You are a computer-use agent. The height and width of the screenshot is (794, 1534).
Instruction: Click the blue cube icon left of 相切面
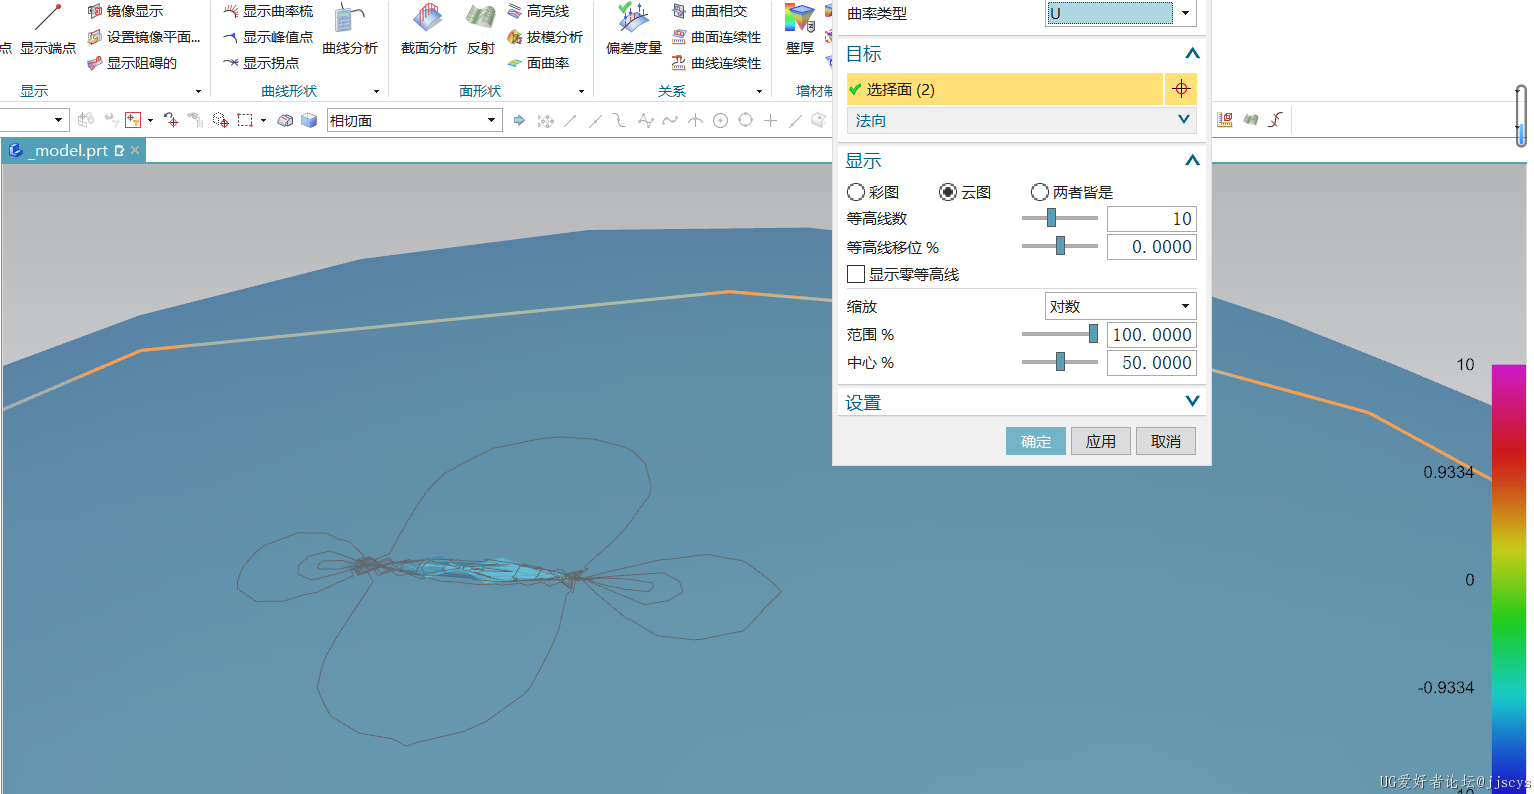click(x=309, y=120)
